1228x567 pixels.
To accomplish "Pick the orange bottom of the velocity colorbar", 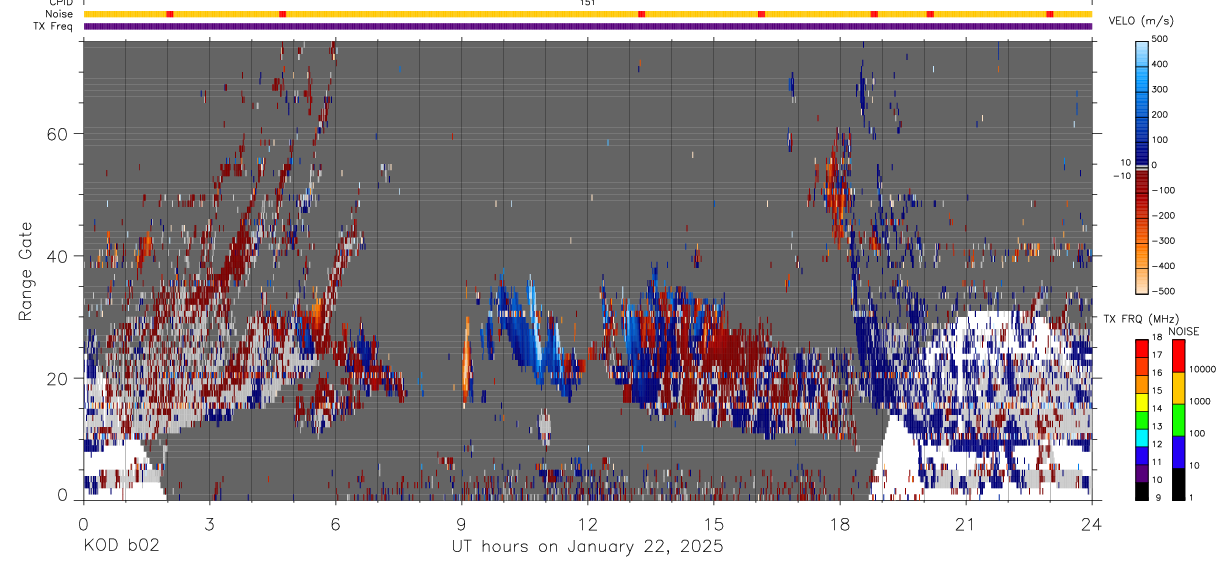I will [1142, 280].
